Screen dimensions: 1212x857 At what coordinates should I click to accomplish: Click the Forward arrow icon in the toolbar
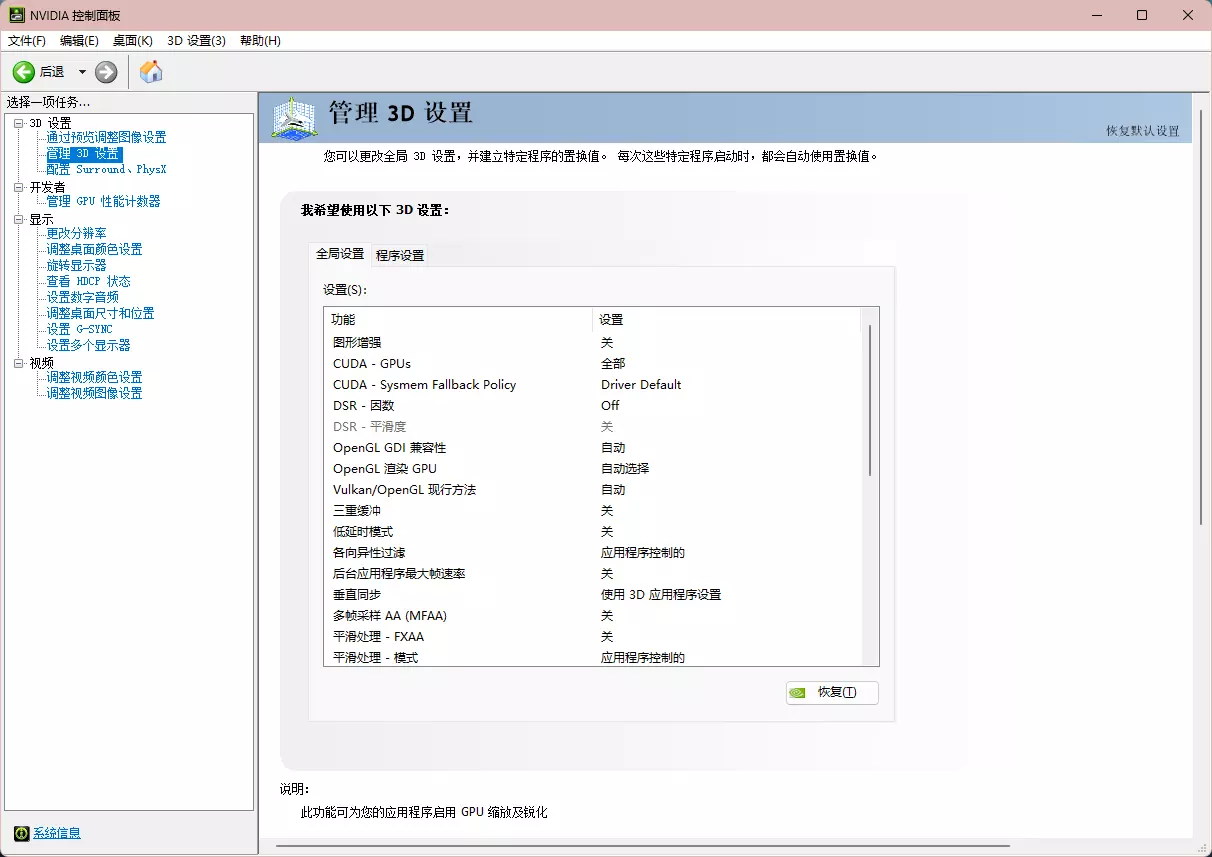106,72
